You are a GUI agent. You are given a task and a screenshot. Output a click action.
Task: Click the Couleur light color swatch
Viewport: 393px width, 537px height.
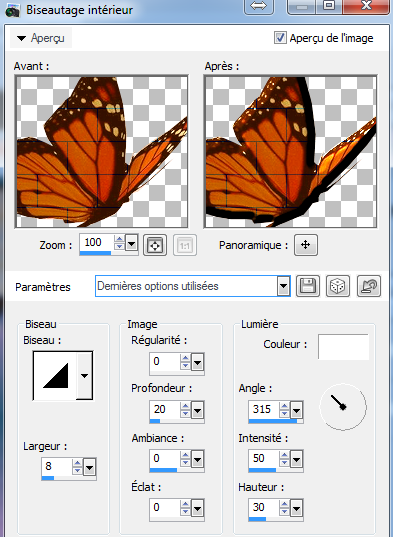[343, 347]
